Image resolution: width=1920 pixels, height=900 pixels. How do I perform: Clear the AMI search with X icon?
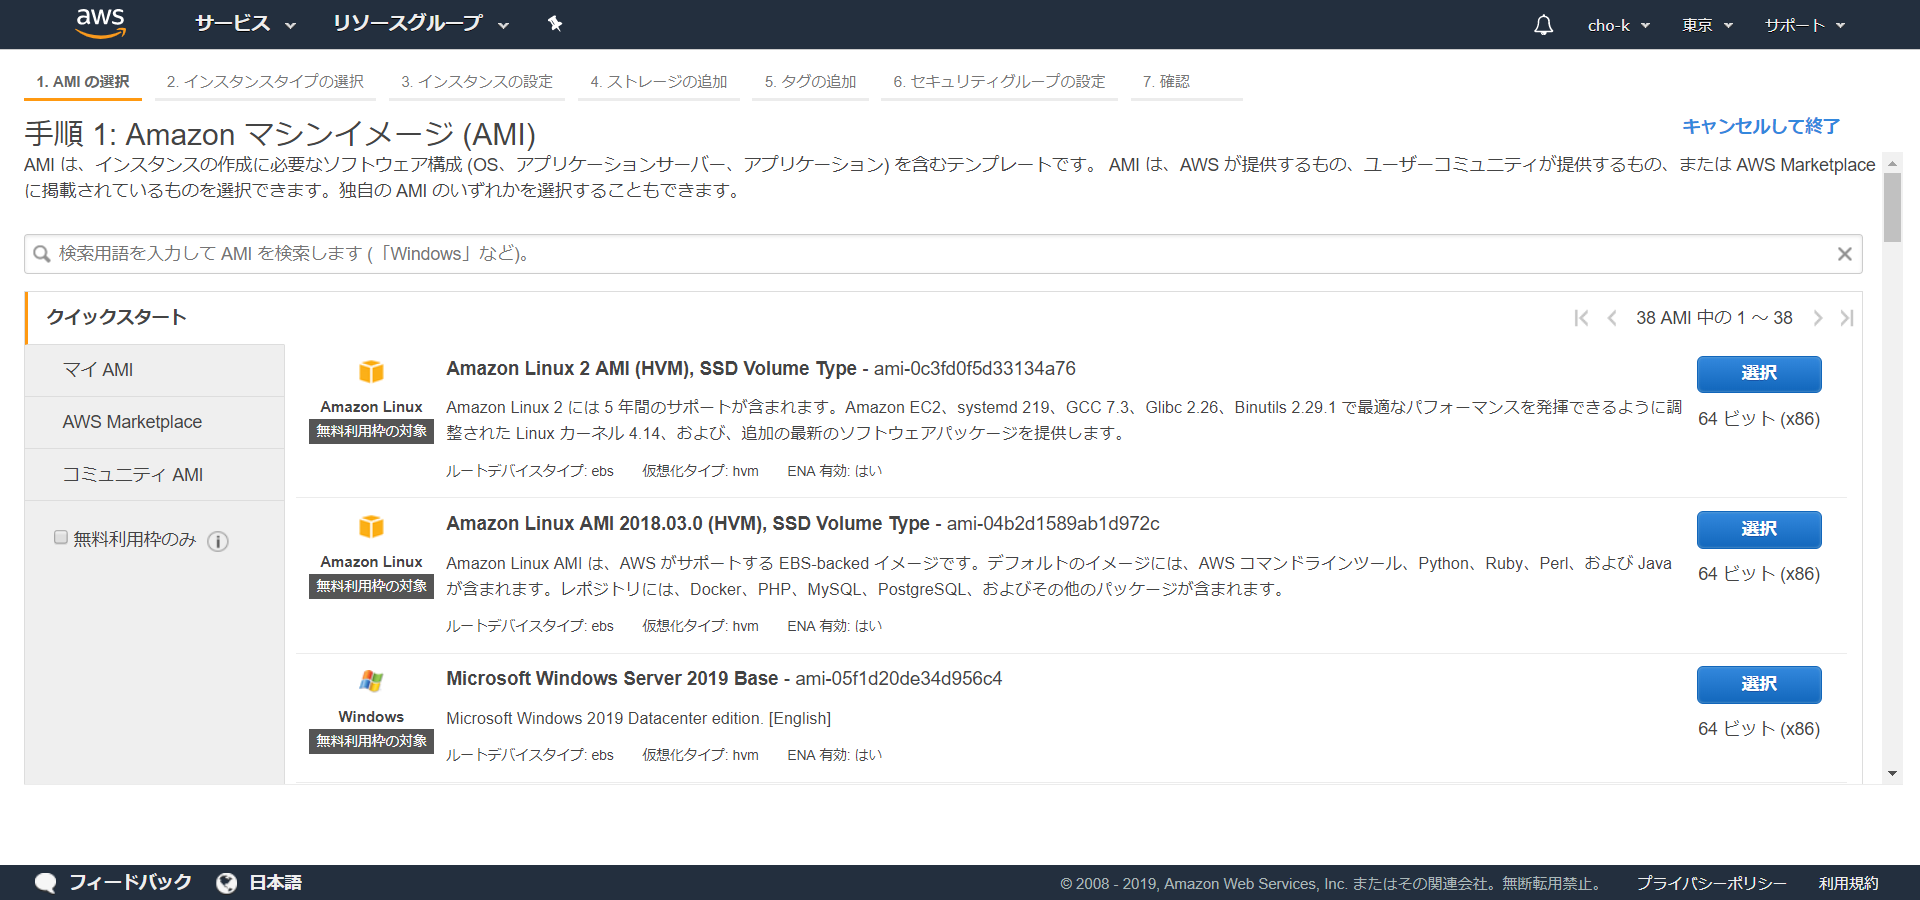(1844, 254)
